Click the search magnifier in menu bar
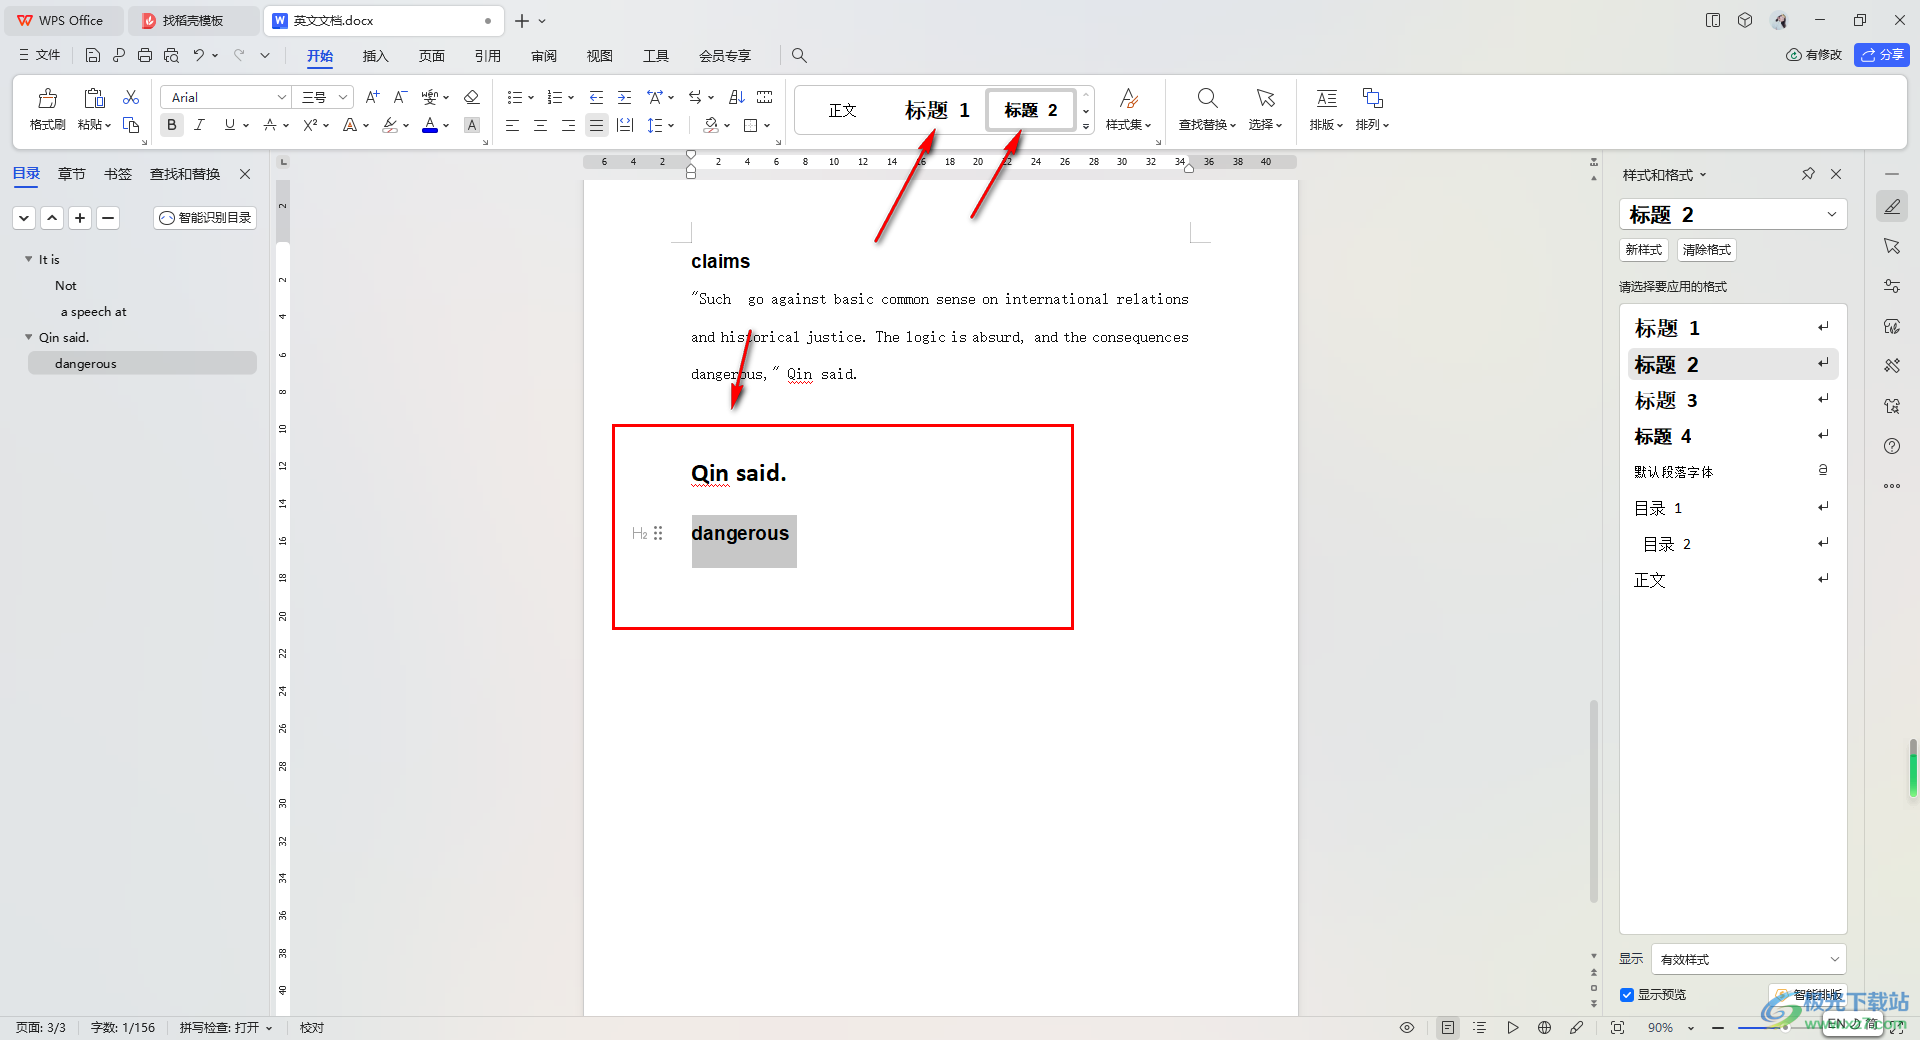Image resolution: width=1920 pixels, height=1040 pixels. point(799,55)
